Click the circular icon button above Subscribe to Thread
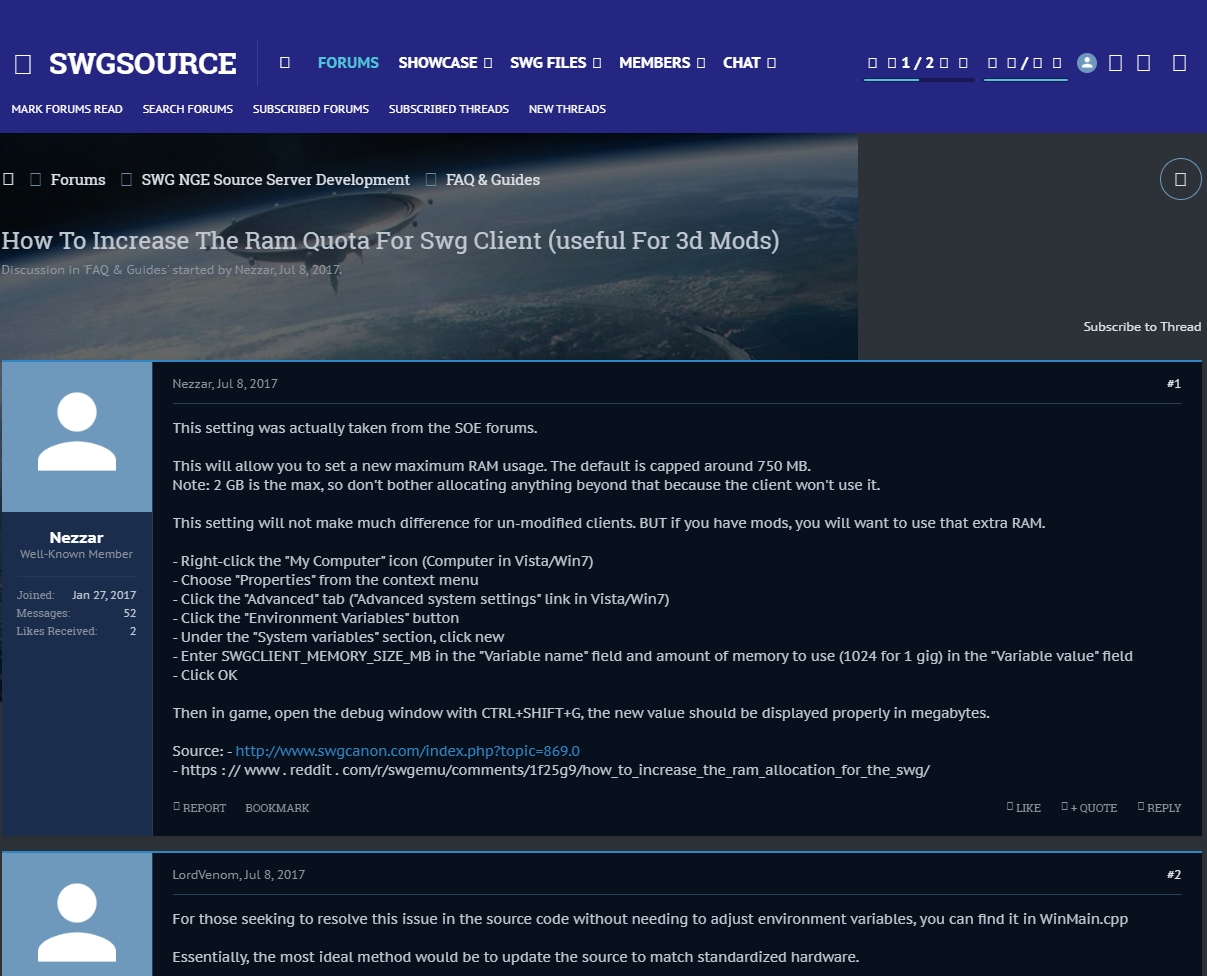Image resolution: width=1207 pixels, height=976 pixels. coord(1180,179)
